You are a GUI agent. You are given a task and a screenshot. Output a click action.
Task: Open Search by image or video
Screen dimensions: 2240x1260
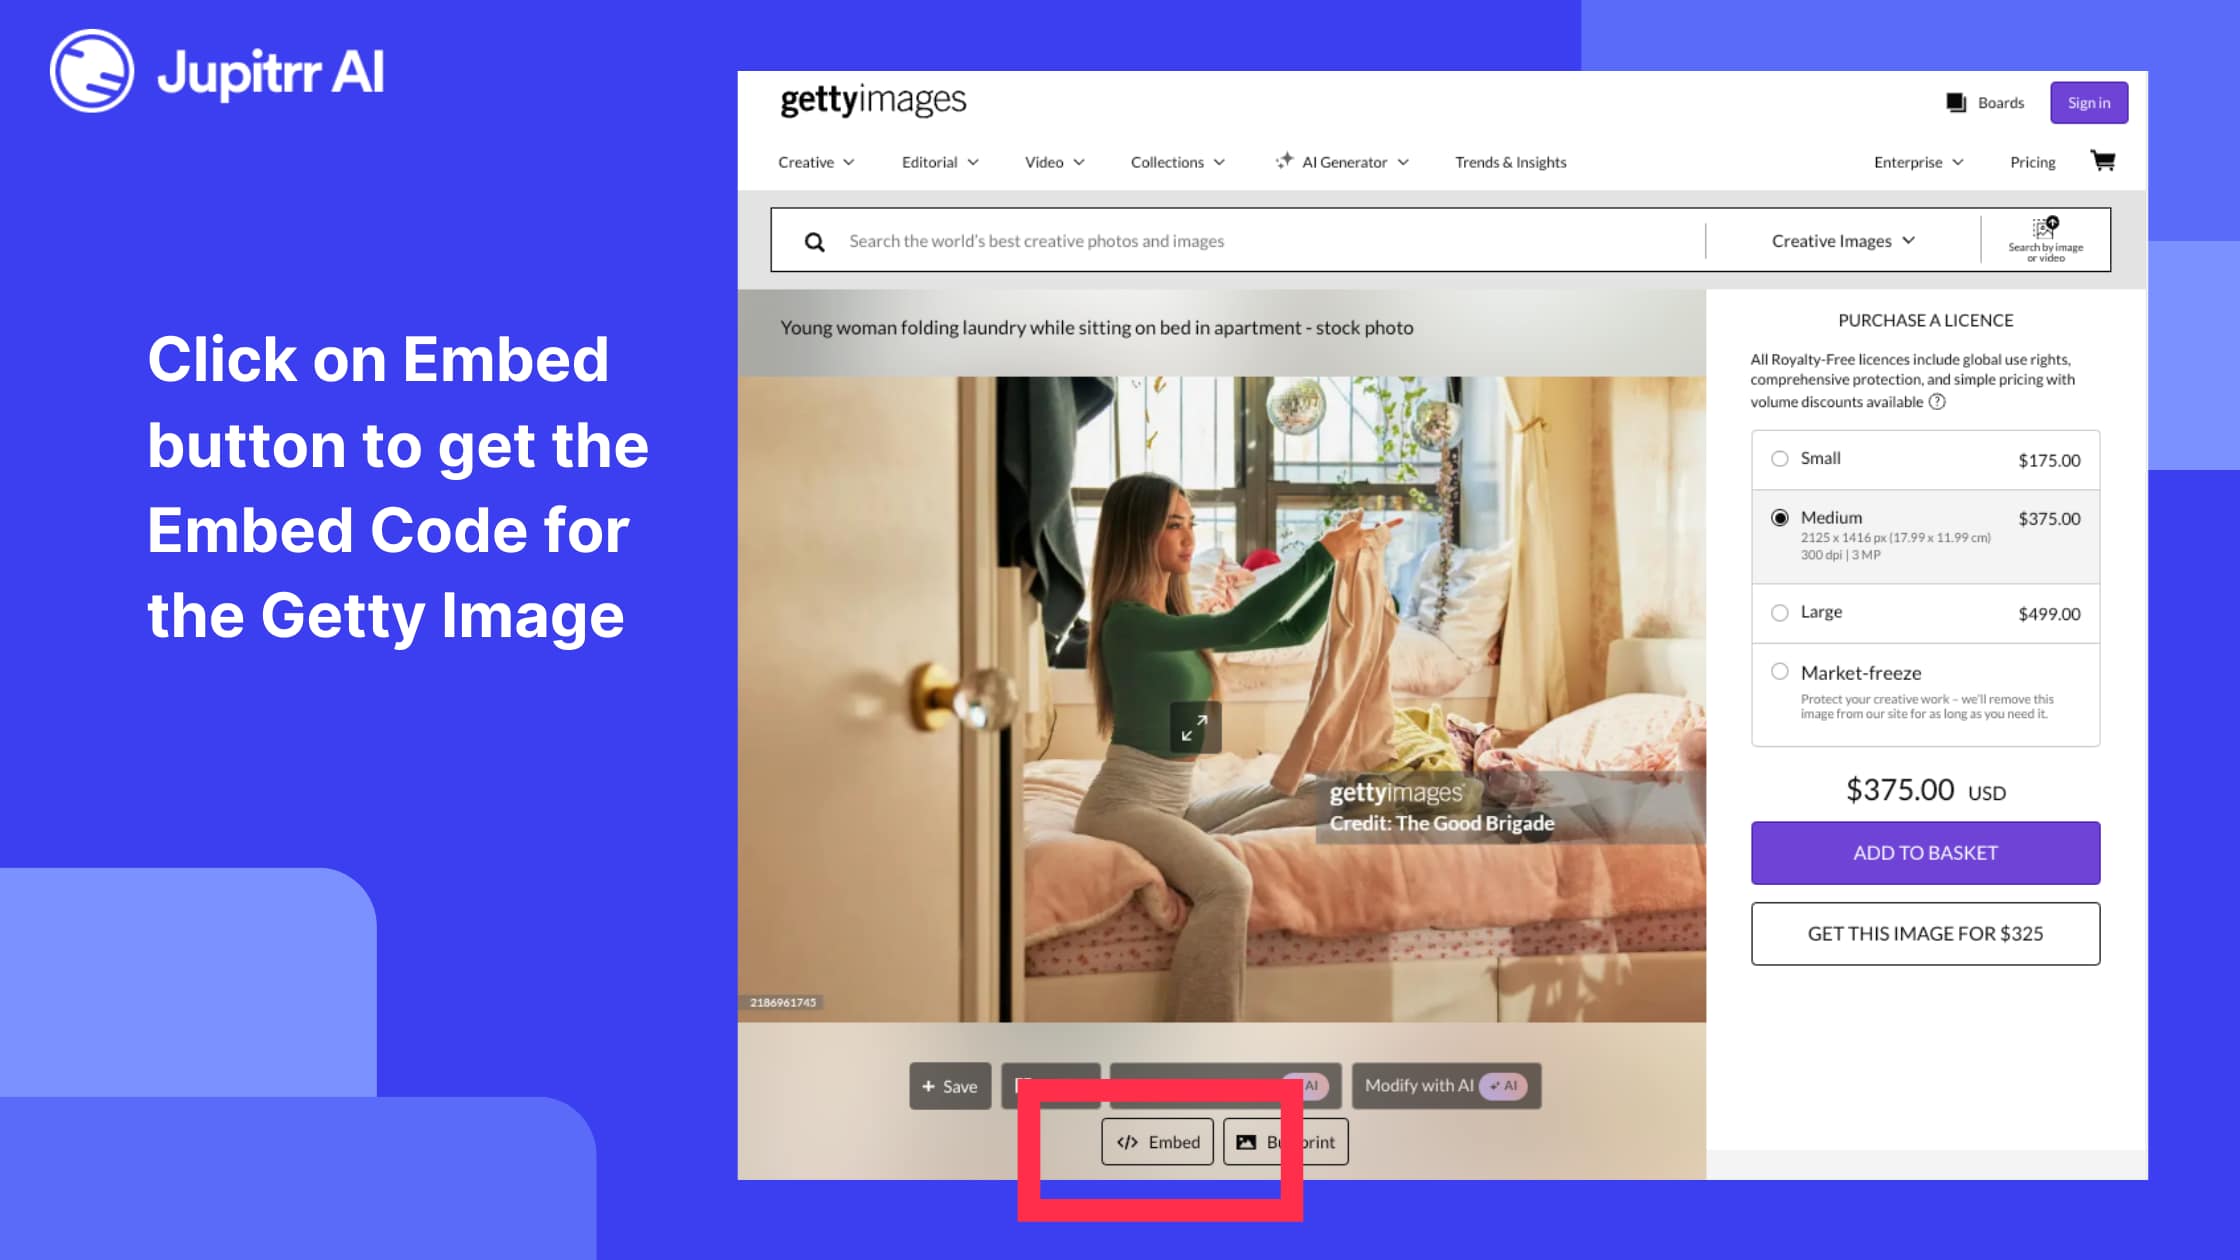point(2045,239)
